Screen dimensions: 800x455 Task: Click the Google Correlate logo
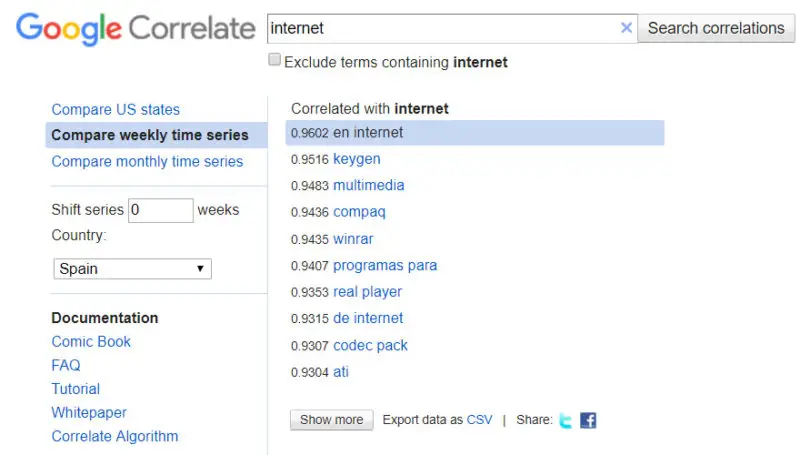tap(136, 29)
